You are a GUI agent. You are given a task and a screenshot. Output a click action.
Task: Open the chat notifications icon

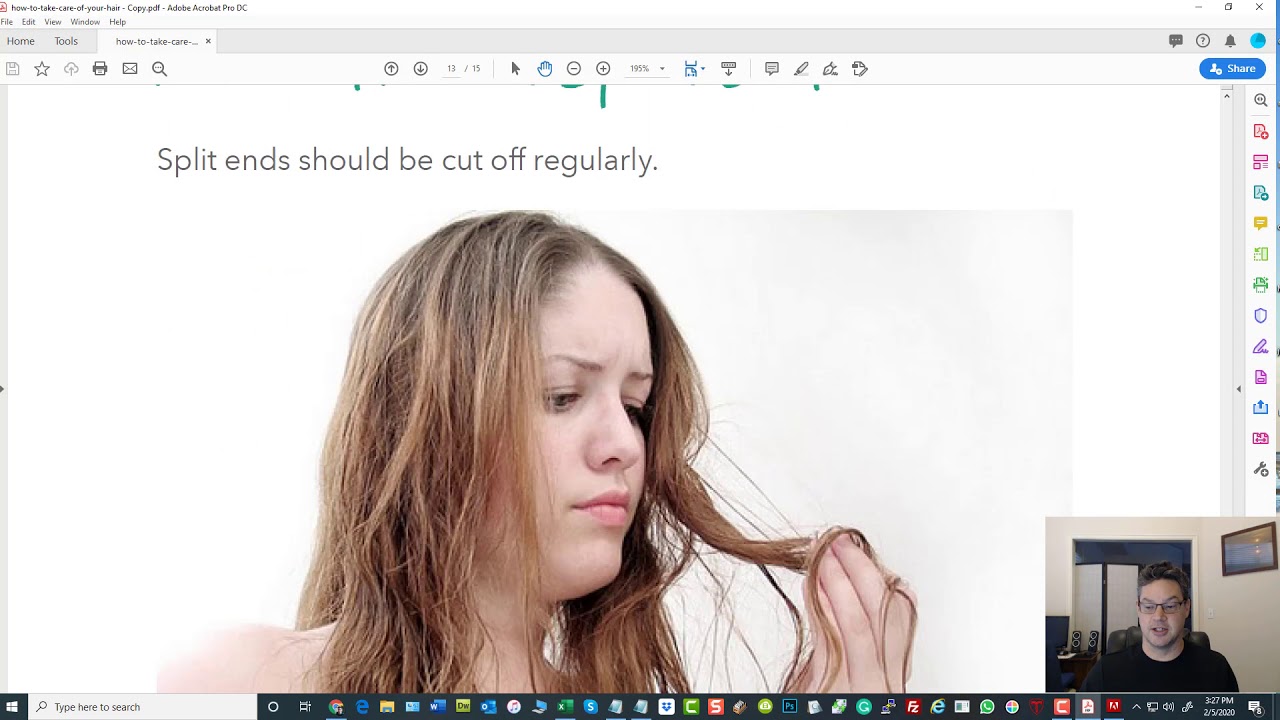point(1176,41)
